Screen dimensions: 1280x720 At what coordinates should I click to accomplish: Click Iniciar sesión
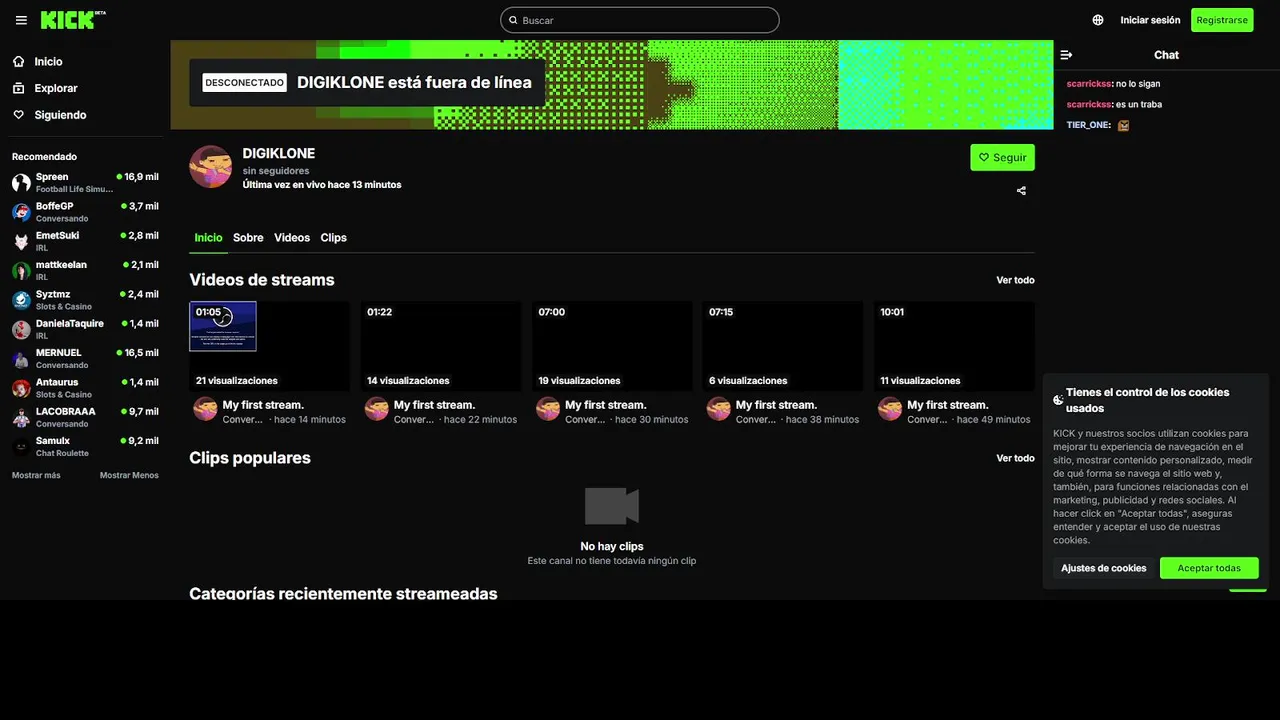1150,20
